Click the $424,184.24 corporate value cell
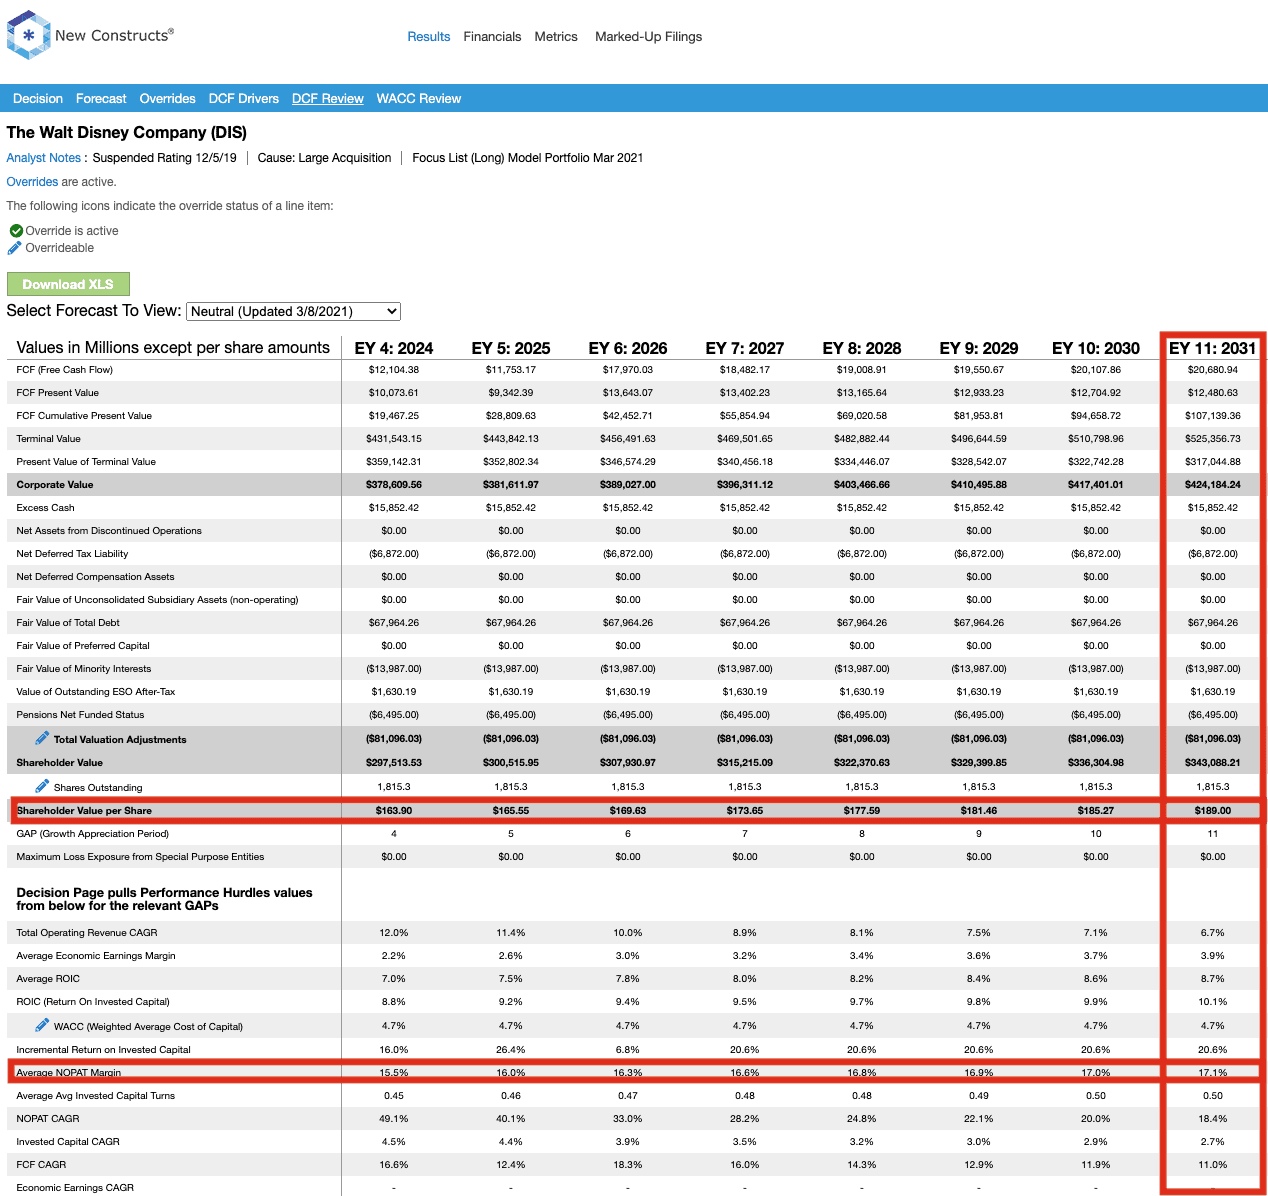 click(x=1213, y=485)
